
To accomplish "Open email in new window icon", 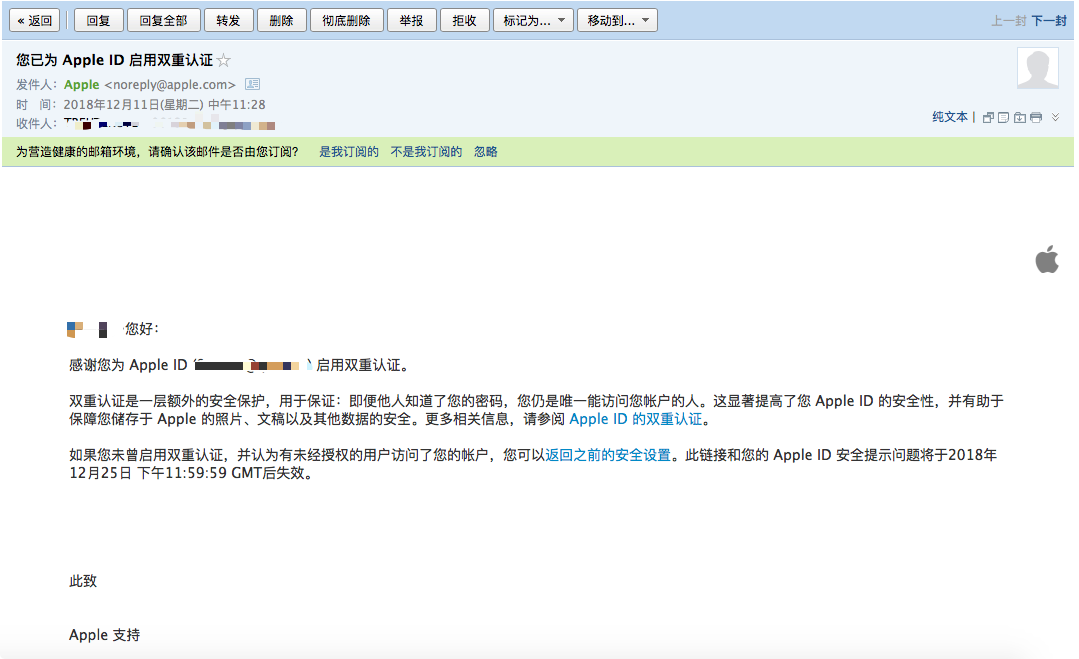I will point(988,118).
